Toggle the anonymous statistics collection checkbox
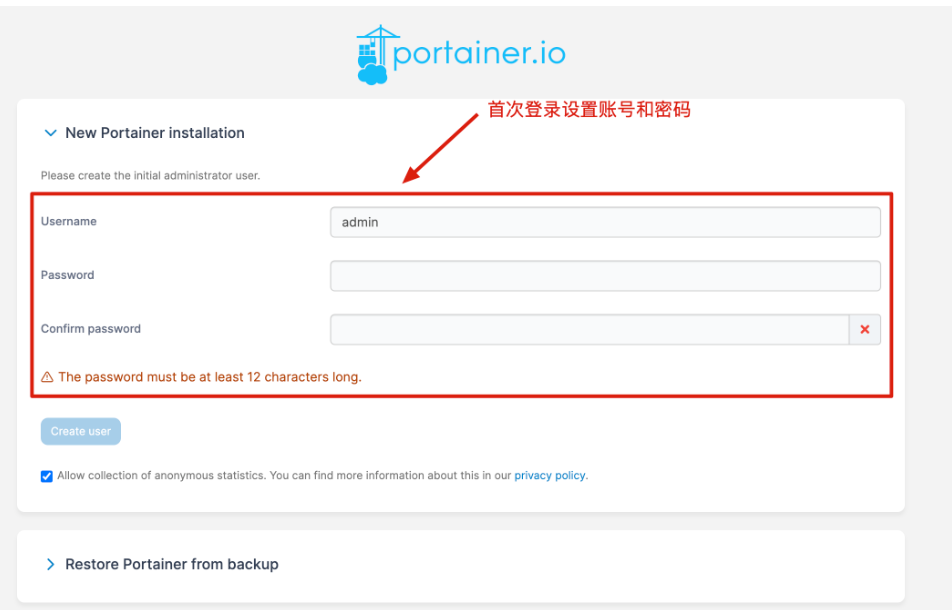 coord(47,476)
